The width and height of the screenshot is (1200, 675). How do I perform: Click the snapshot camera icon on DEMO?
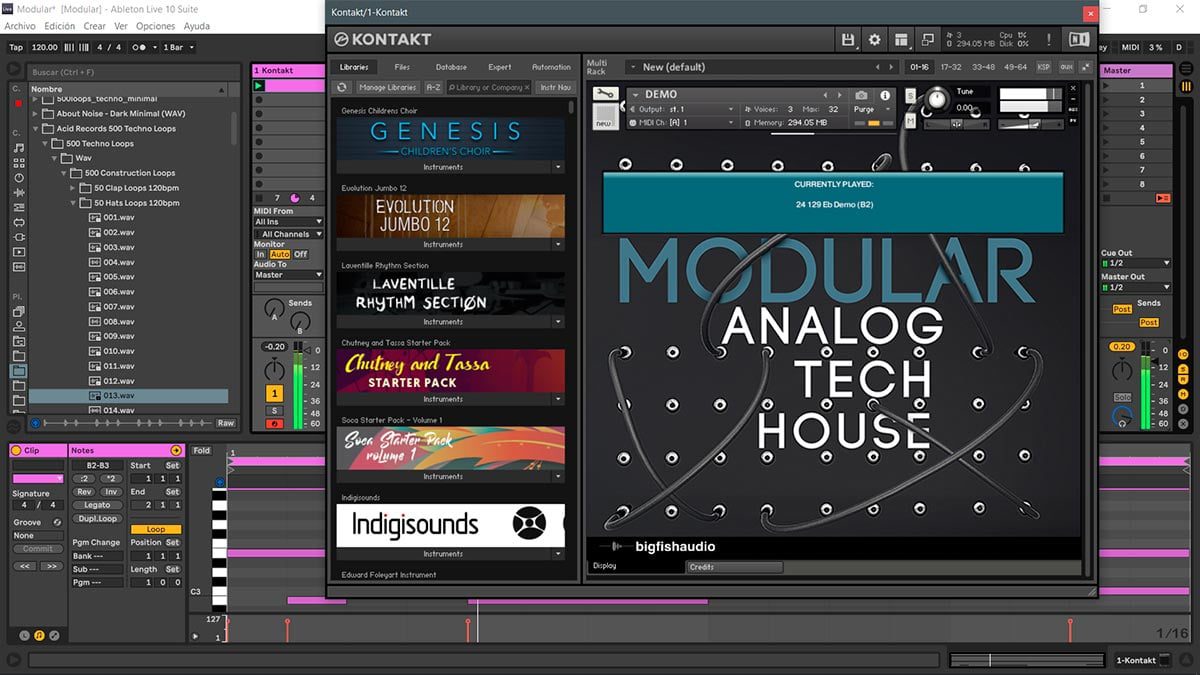pyautogui.click(x=862, y=96)
